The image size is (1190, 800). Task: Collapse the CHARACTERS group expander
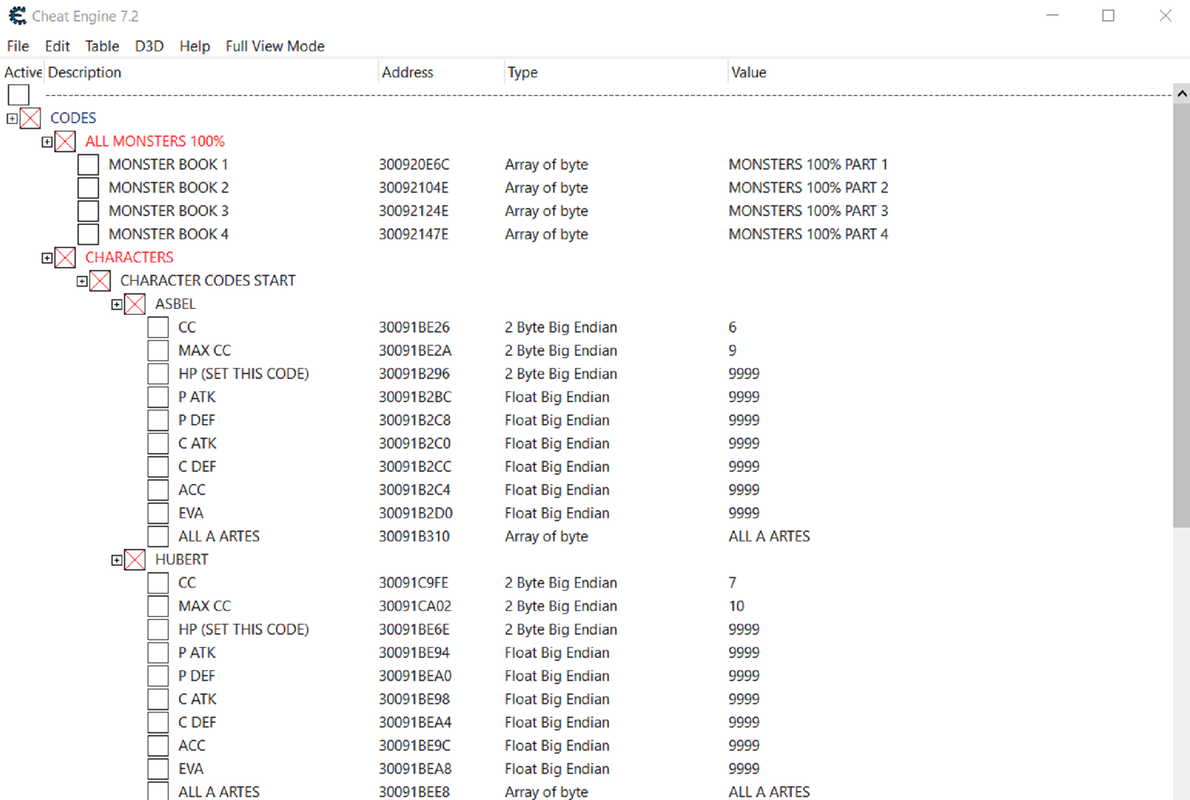[x=47, y=258]
